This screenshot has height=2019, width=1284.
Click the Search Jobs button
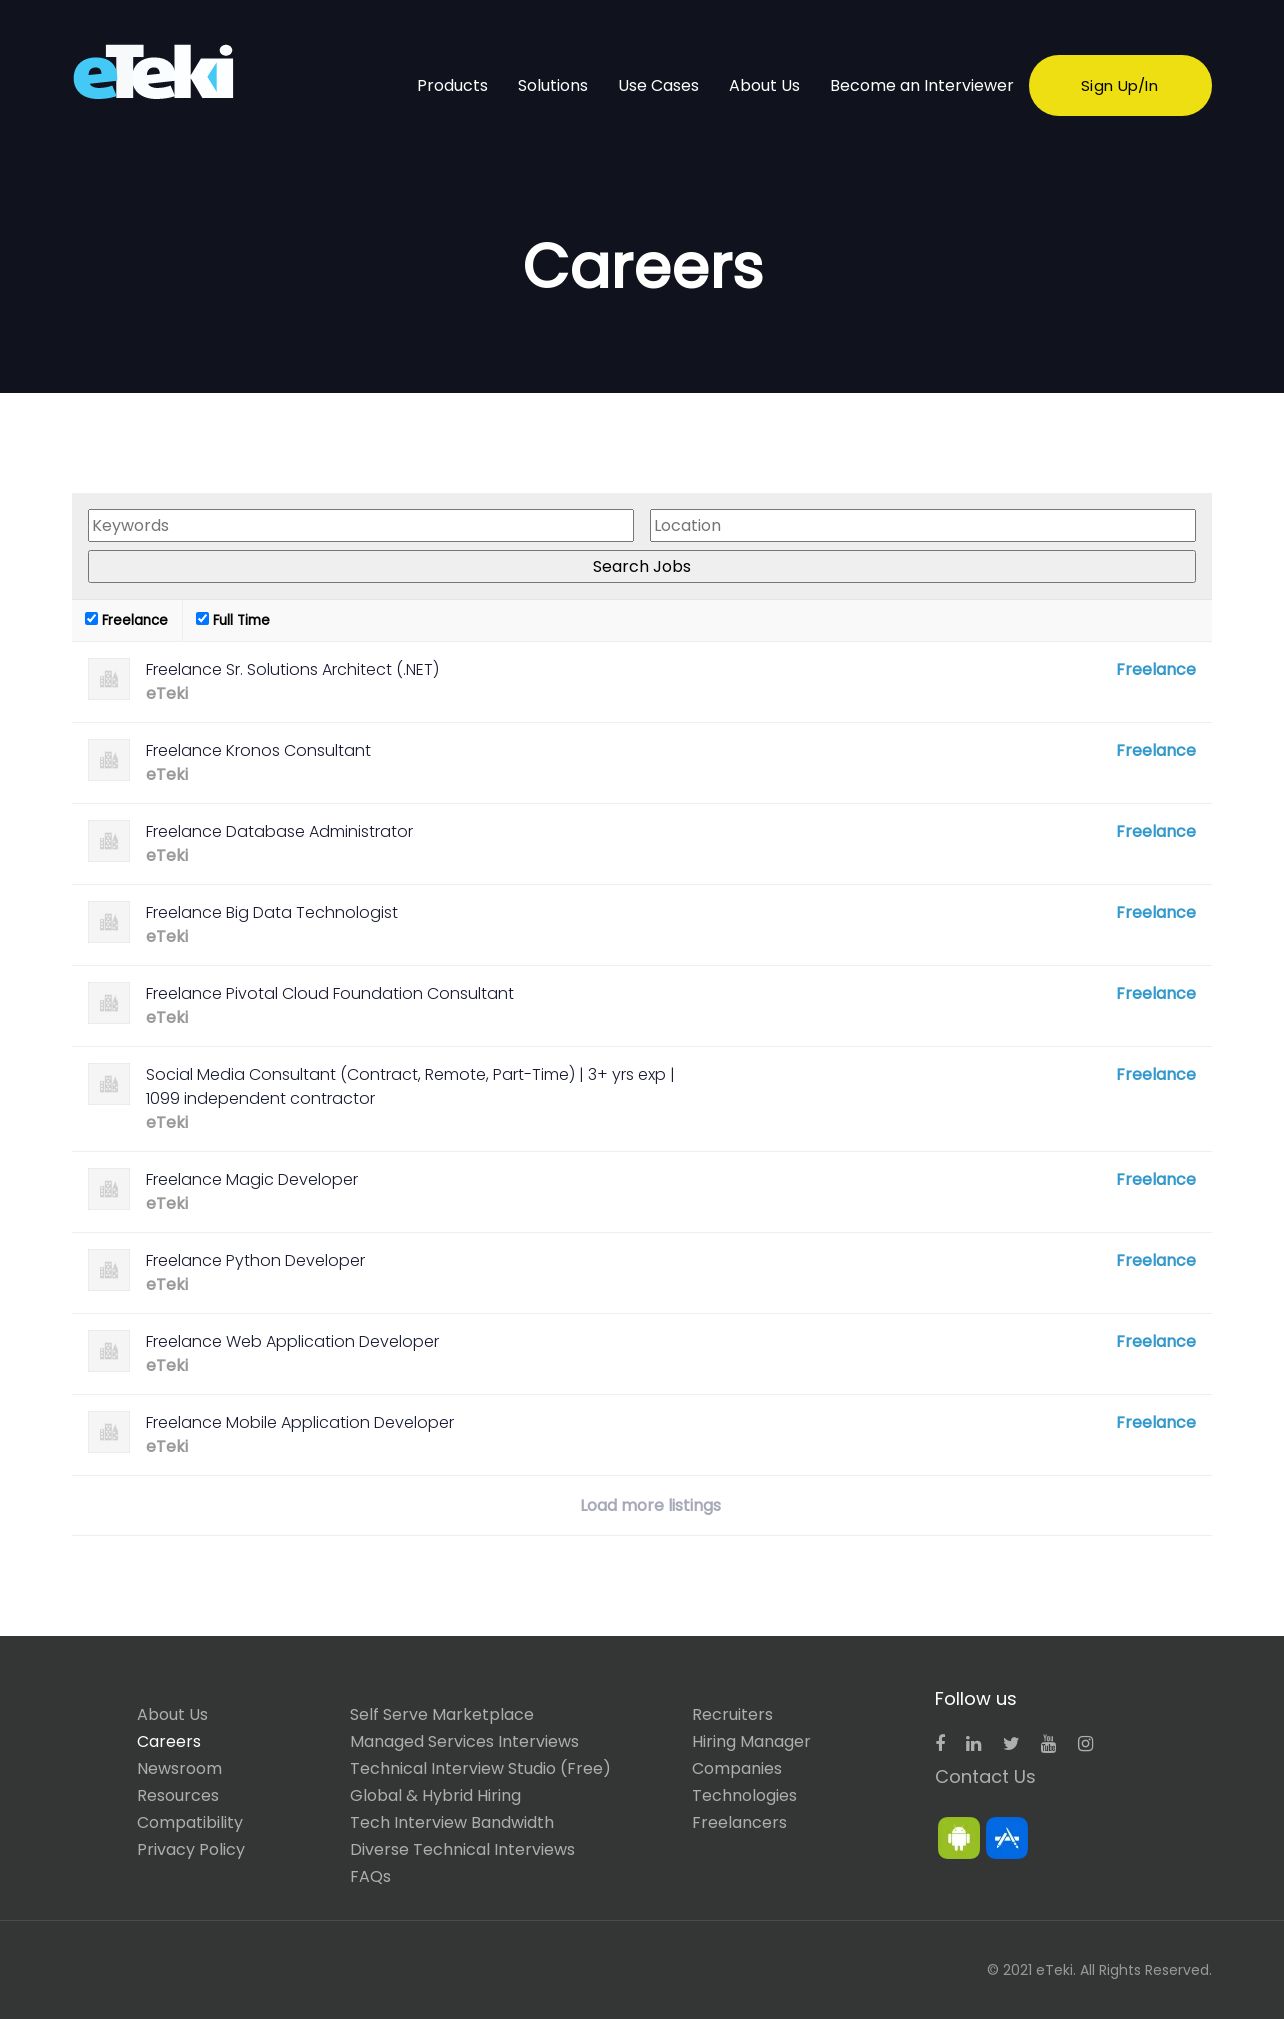642,566
